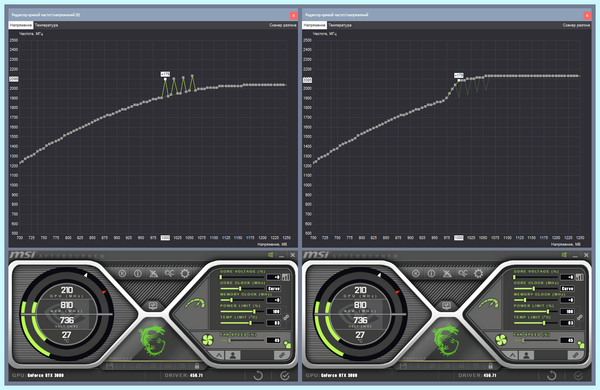Viewport: 600px width, 390px height.
Task: Open detached monitor icon in right Afterburner
Action: pos(447,305)
